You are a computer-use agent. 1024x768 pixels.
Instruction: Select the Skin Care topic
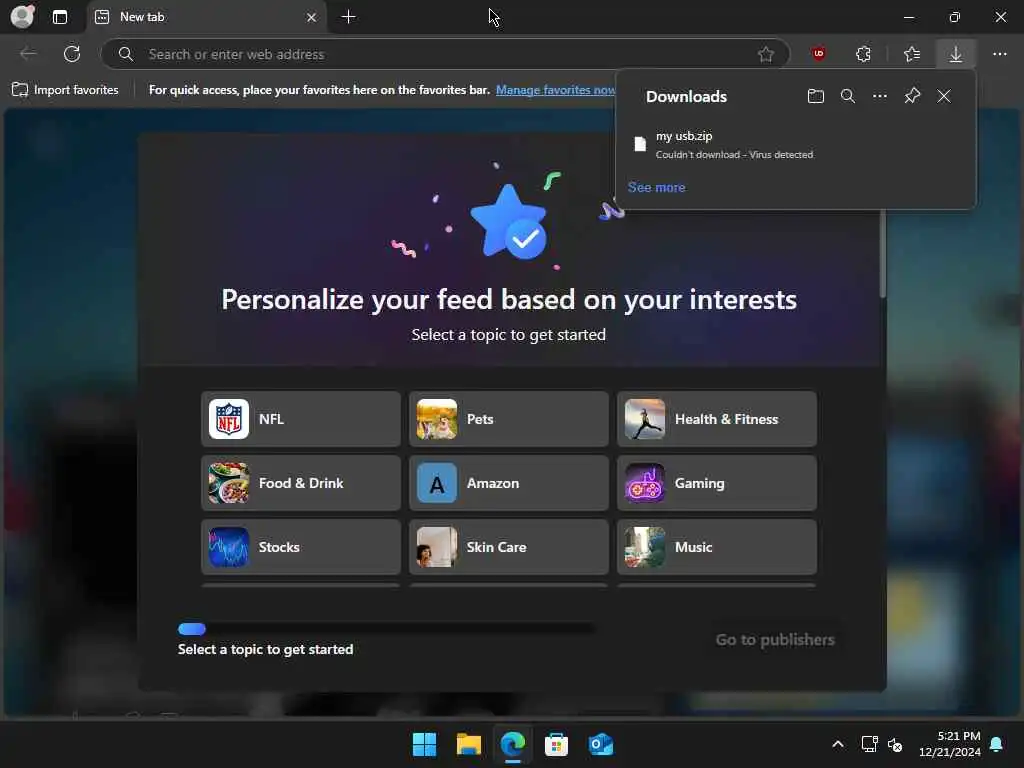click(x=509, y=547)
